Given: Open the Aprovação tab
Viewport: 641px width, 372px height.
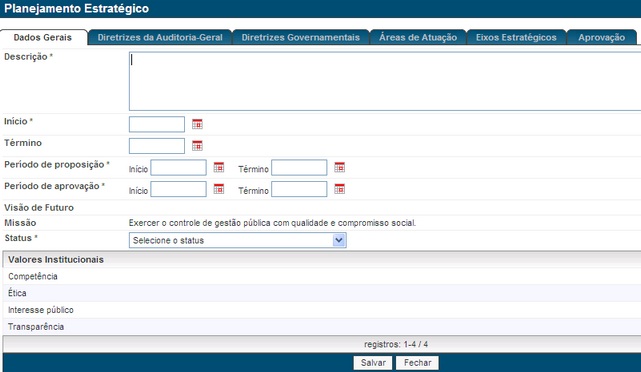Looking at the screenshot, I should point(601,38).
